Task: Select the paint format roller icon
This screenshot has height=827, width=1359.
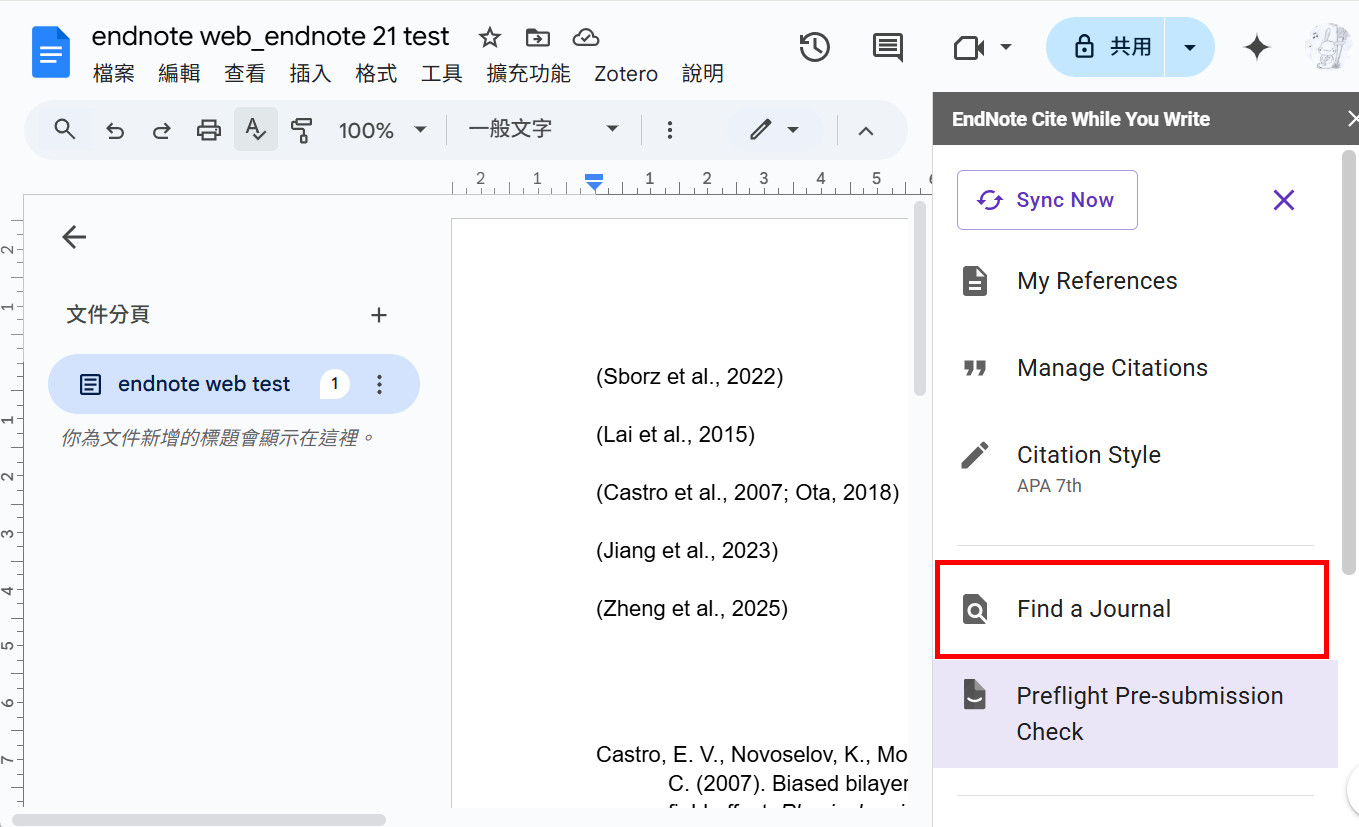Action: click(302, 130)
